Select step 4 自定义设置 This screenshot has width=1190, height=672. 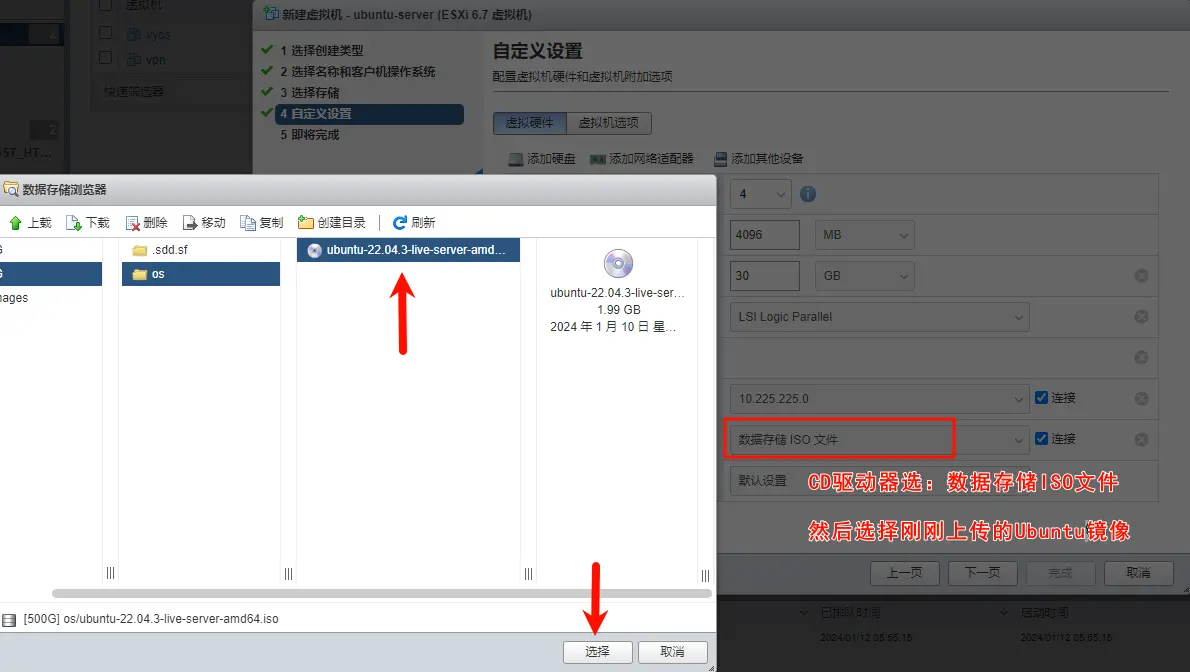pos(369,114)
